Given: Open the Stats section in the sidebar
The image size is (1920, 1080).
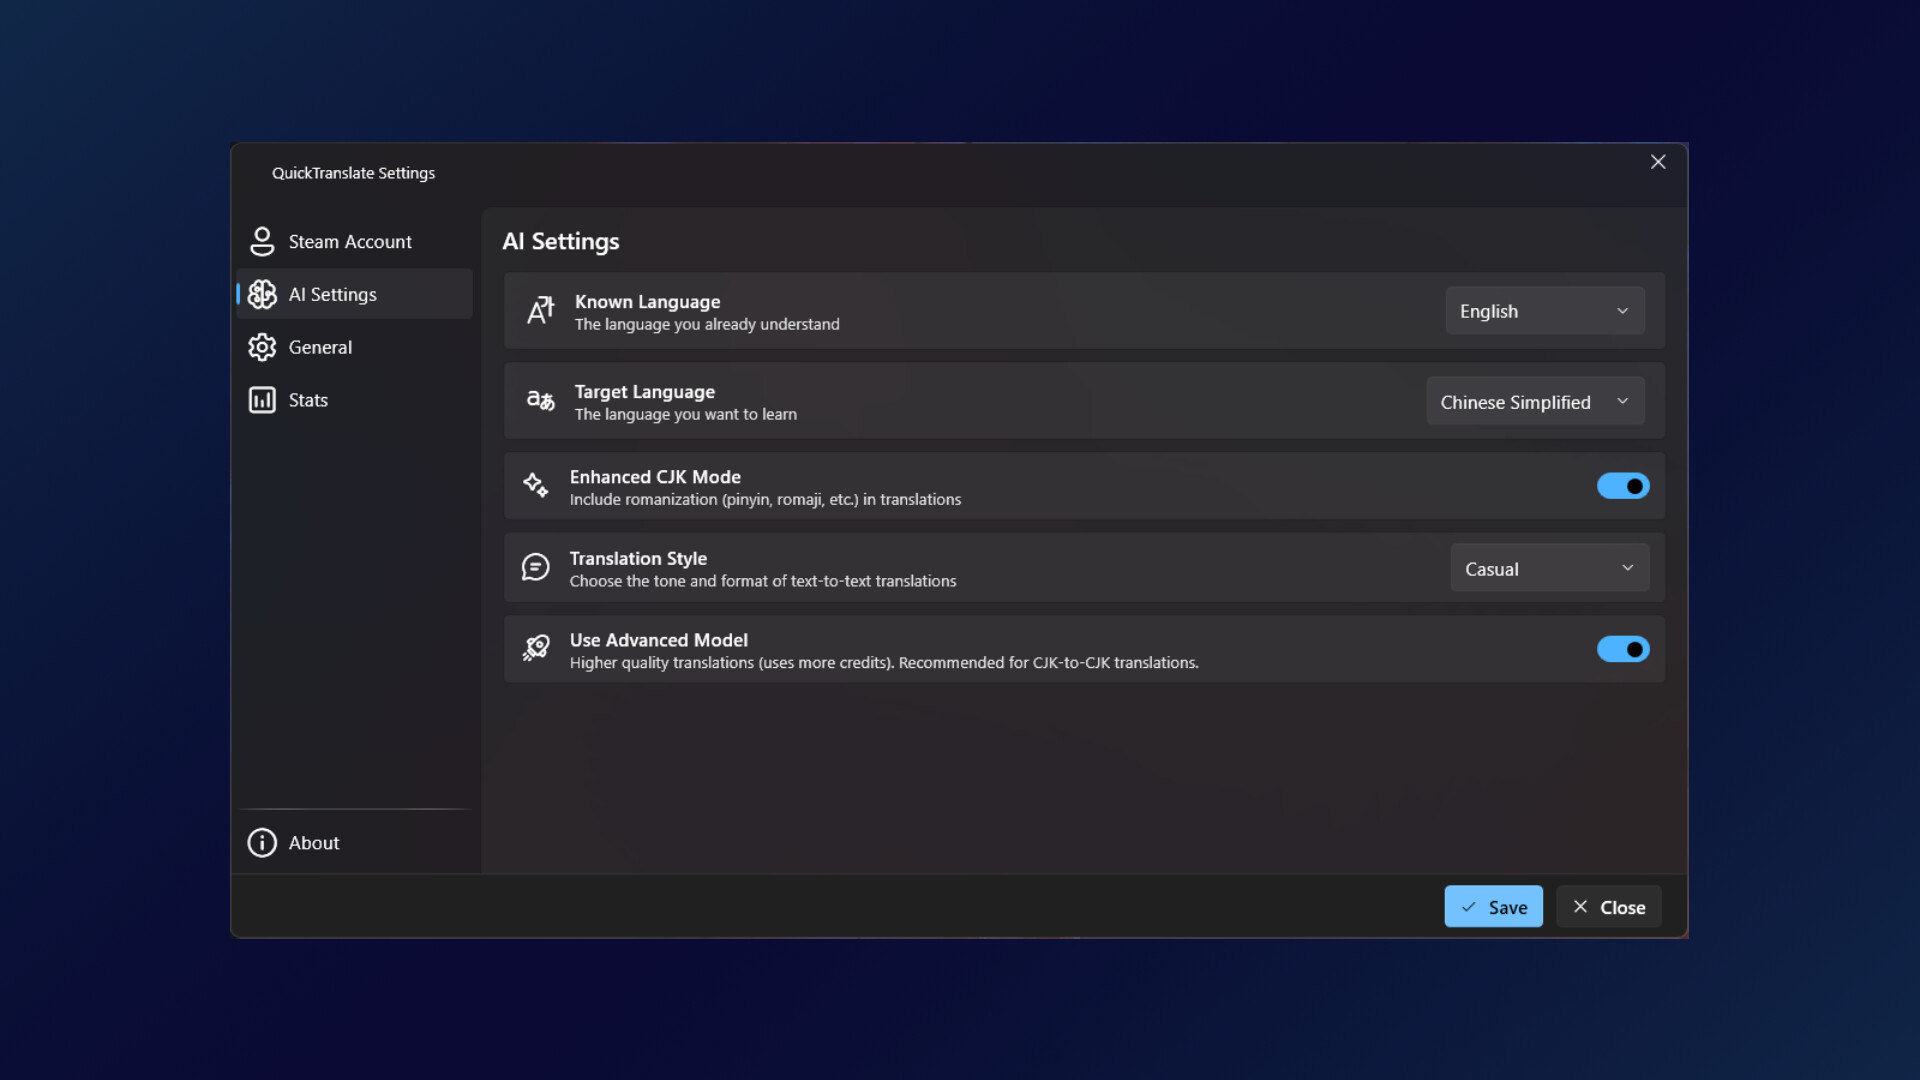Looking at the screenshot, I should [x=308, y=400].
